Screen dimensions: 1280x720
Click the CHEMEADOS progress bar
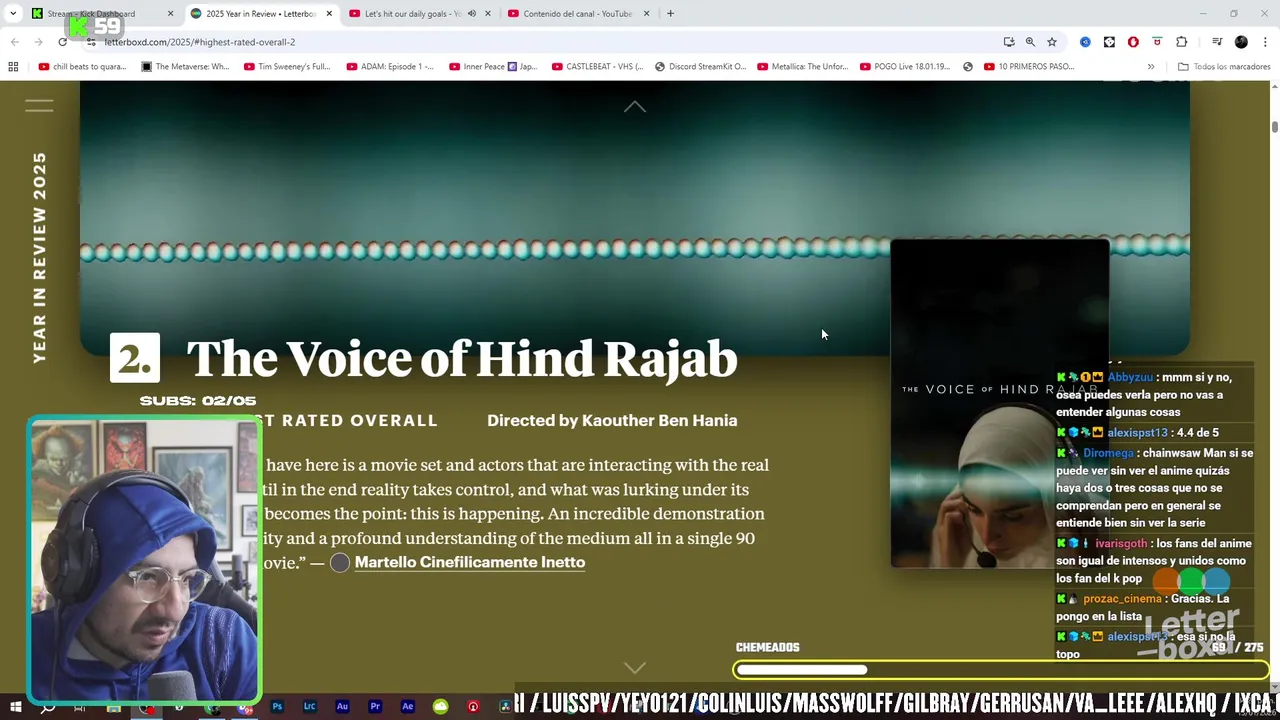click(x=1001, y=670)
